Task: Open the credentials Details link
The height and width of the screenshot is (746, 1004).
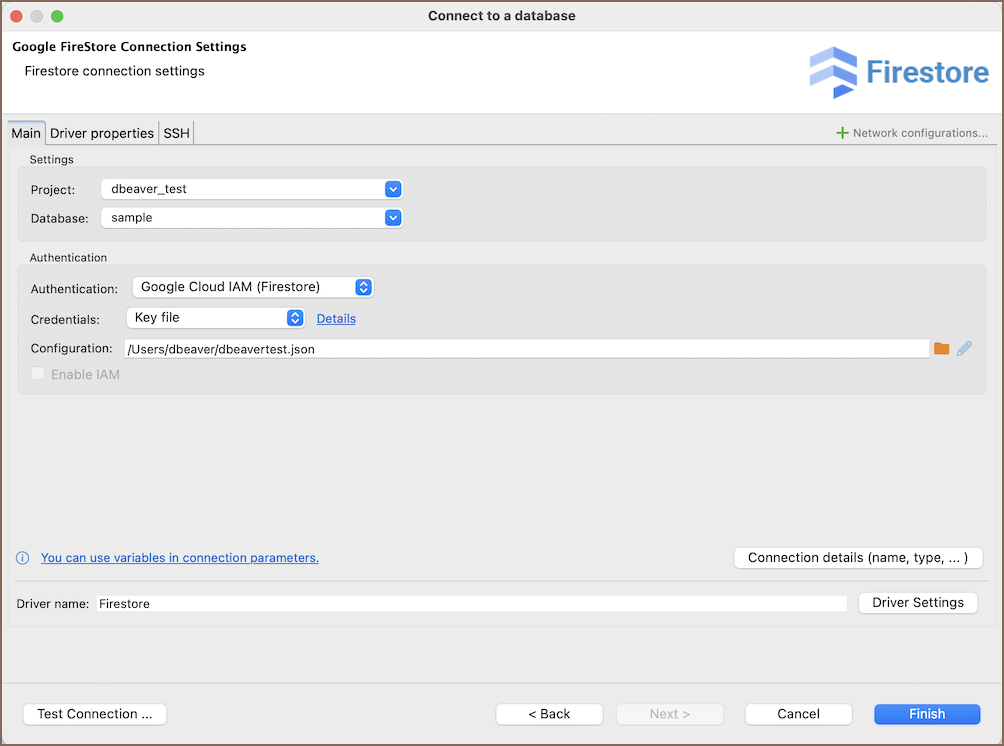Action: point(336,319)
